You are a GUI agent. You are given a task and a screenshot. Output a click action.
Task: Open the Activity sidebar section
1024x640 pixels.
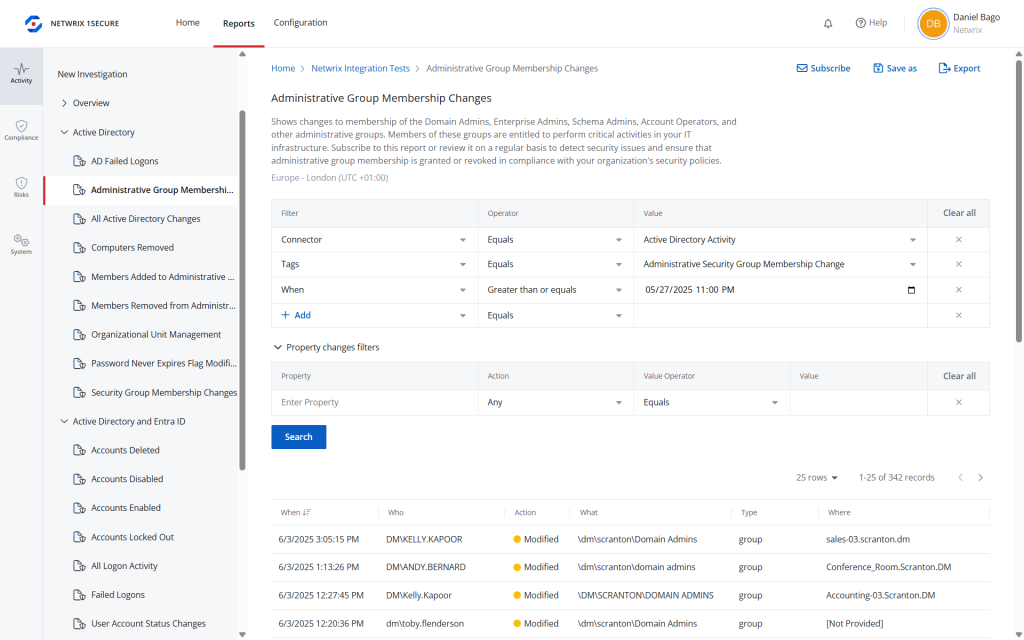pyautogui.click(x=21, y=73)
